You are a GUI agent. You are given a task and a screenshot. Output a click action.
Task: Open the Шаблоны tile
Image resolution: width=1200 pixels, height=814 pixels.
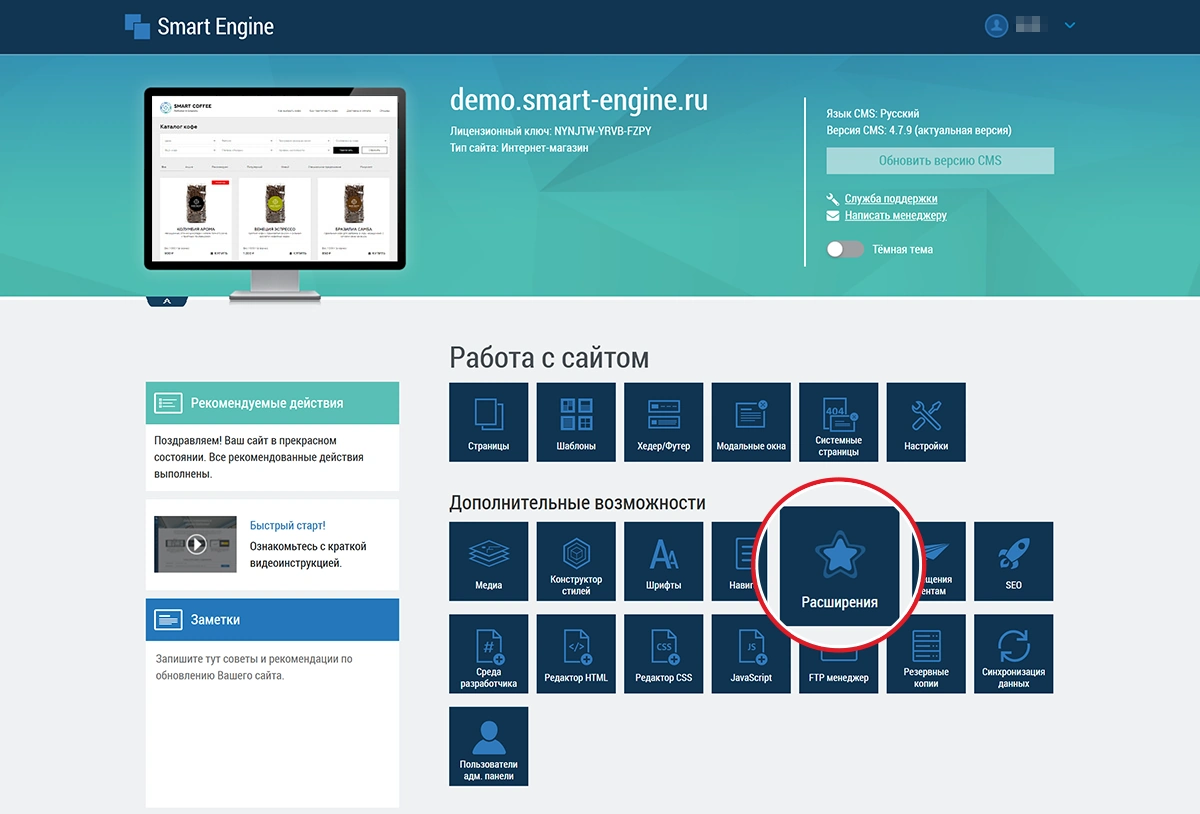click(576, 422)
